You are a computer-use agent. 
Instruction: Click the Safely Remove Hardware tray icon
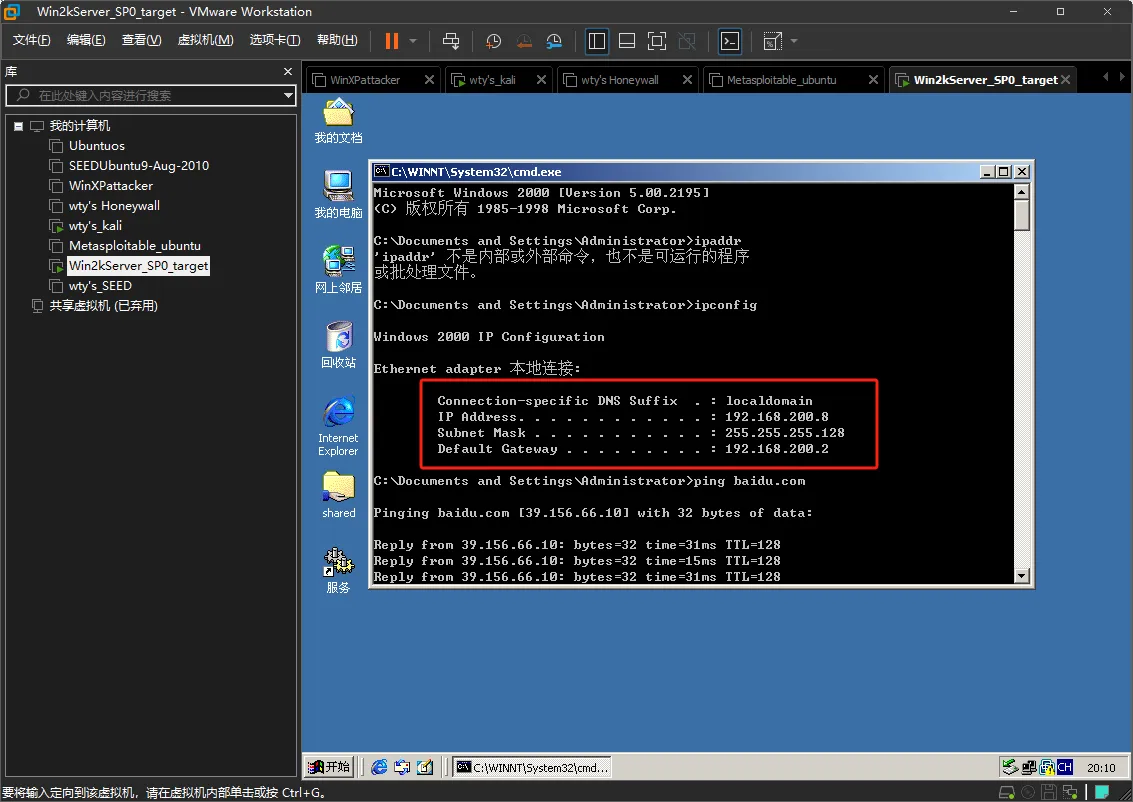coord(1010,767)
